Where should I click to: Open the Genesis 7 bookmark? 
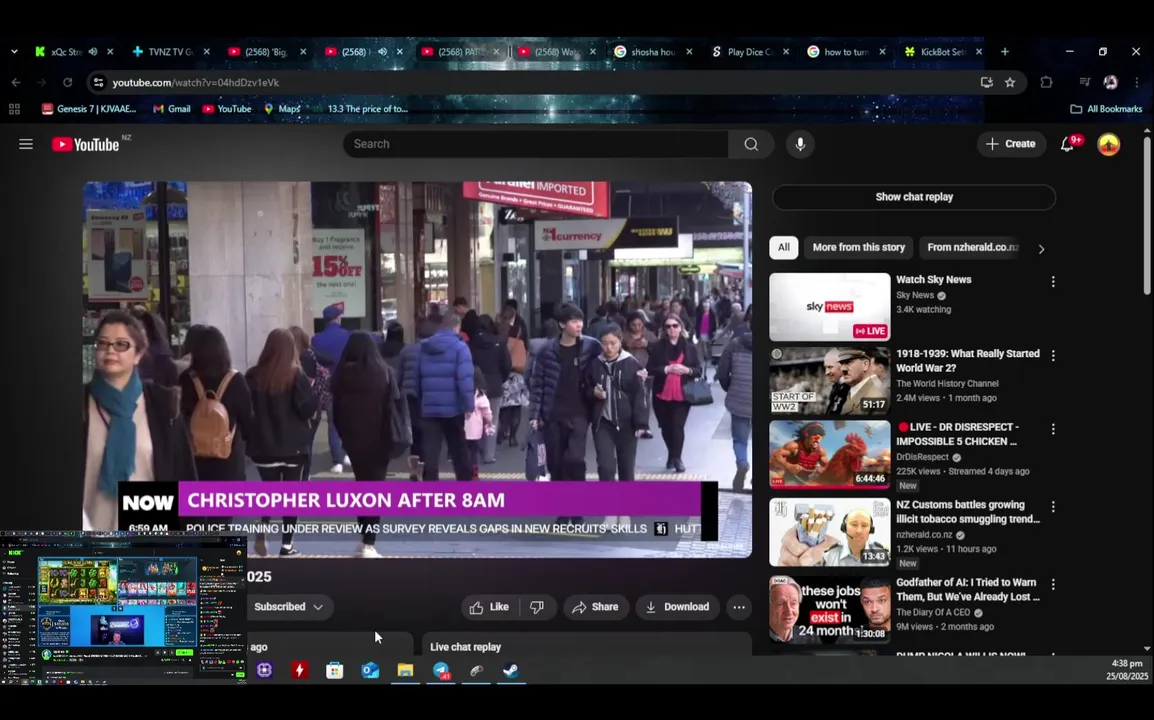click(x=89, y=109)
